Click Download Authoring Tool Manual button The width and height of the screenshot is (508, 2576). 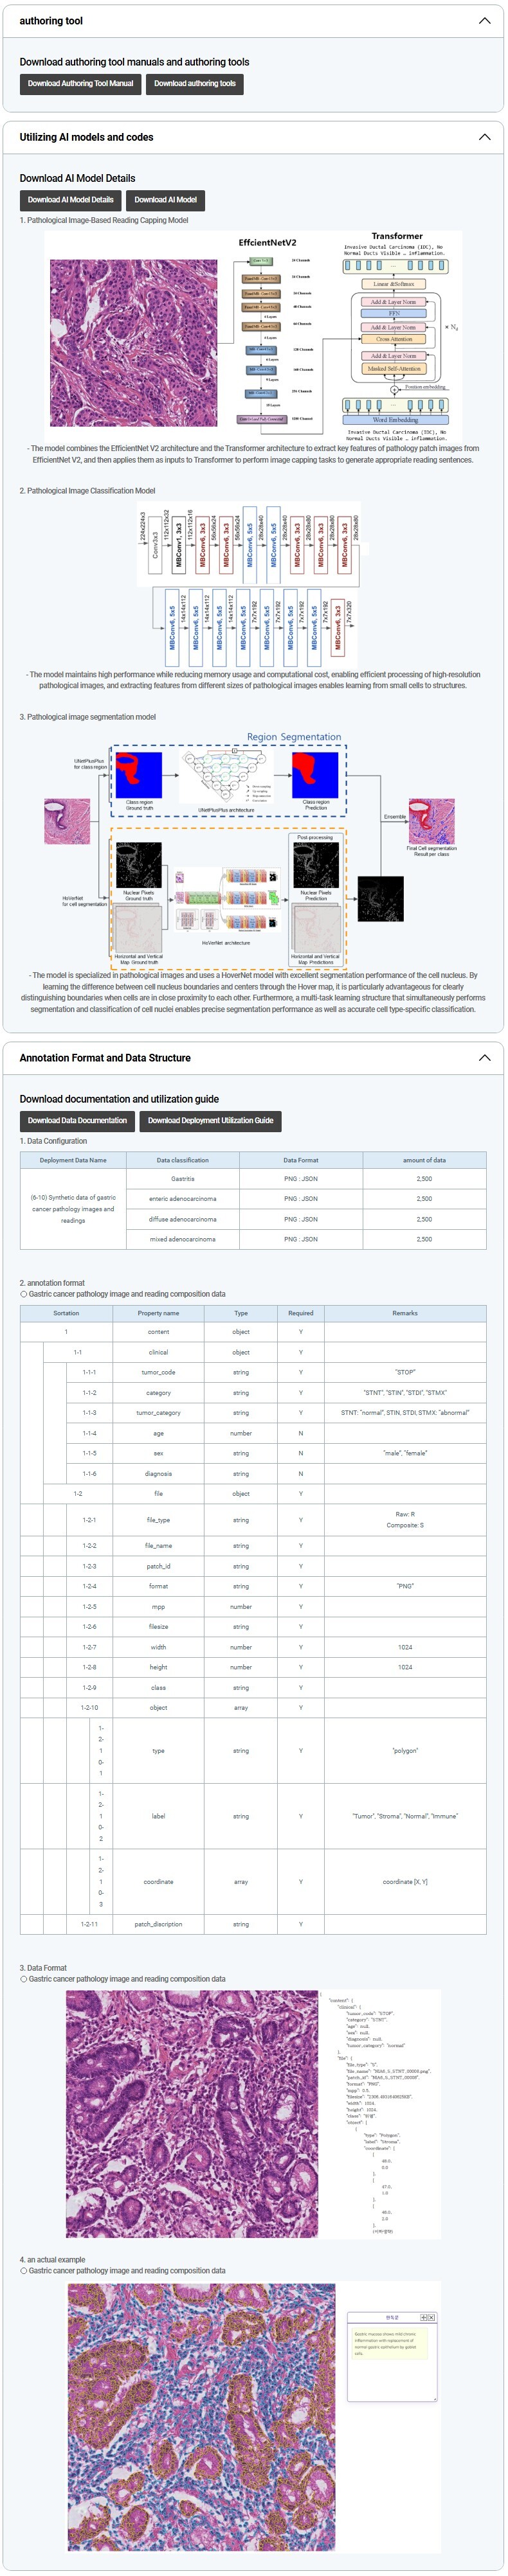(x=80, y=84)
